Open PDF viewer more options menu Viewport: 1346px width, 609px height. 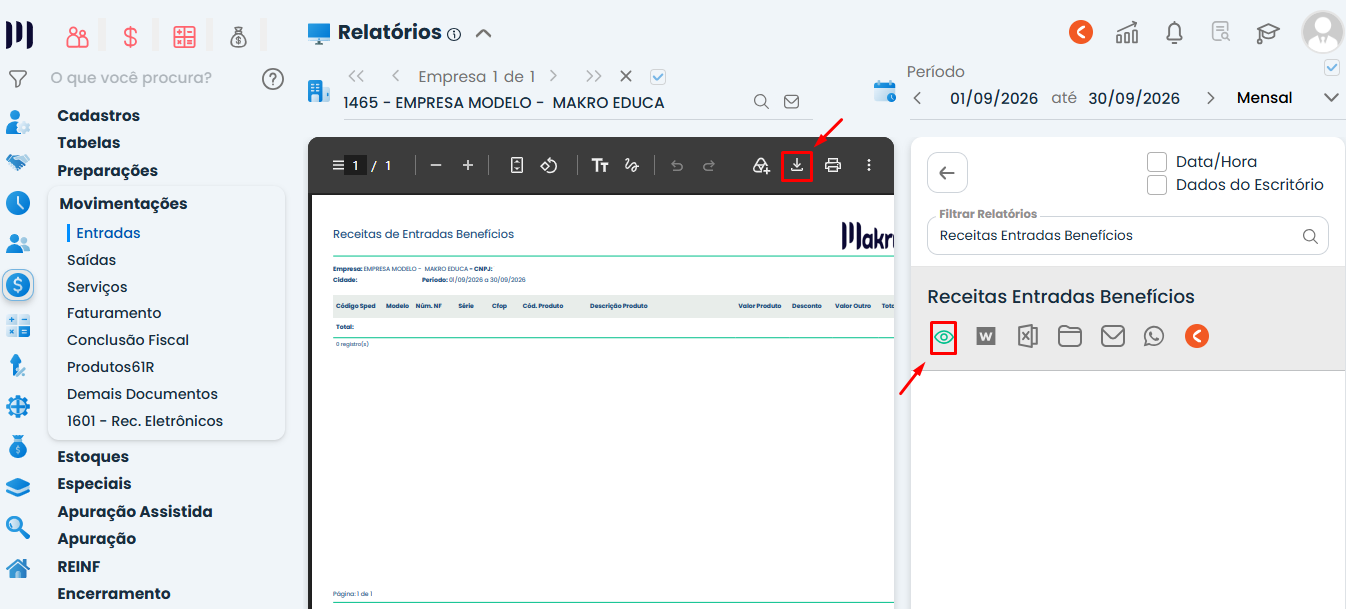tap(868, 166)
